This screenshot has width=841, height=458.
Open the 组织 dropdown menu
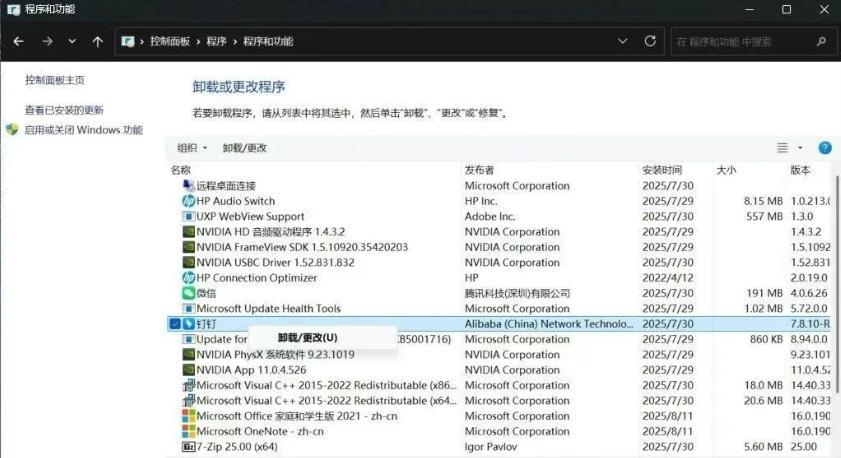point(191,148)
